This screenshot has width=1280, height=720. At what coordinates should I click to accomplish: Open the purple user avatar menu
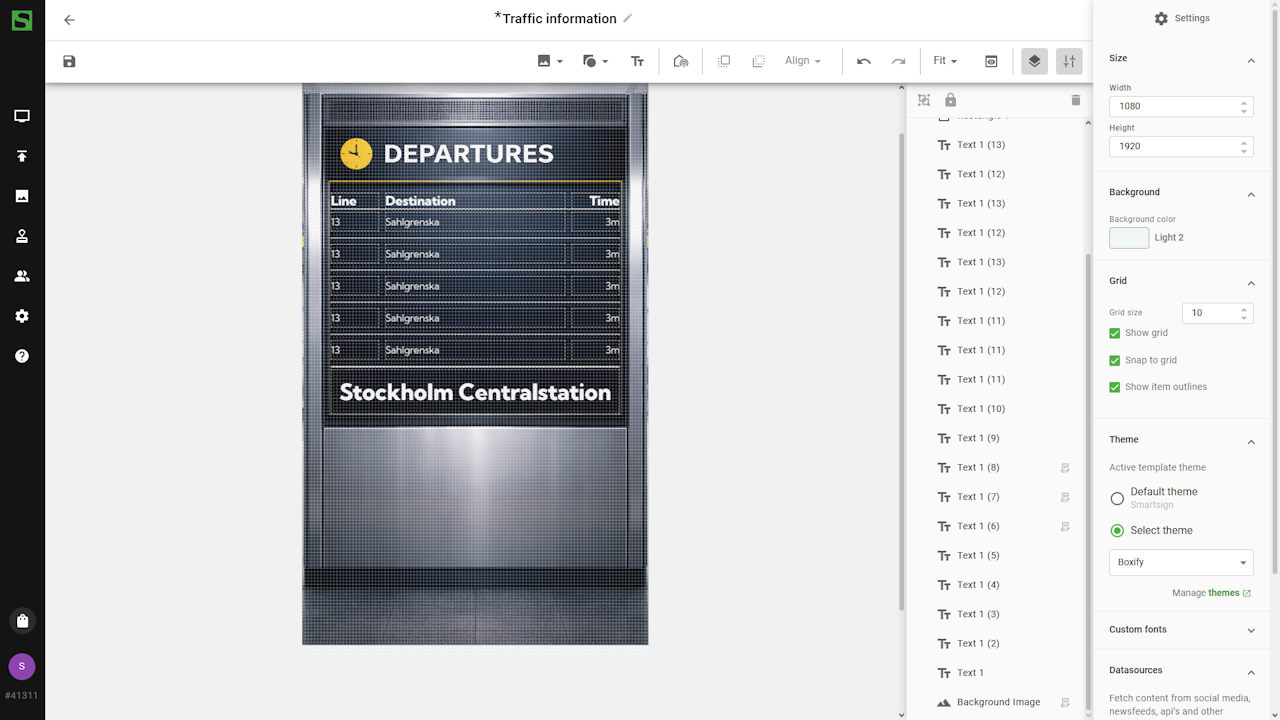(x=22, y=667)
